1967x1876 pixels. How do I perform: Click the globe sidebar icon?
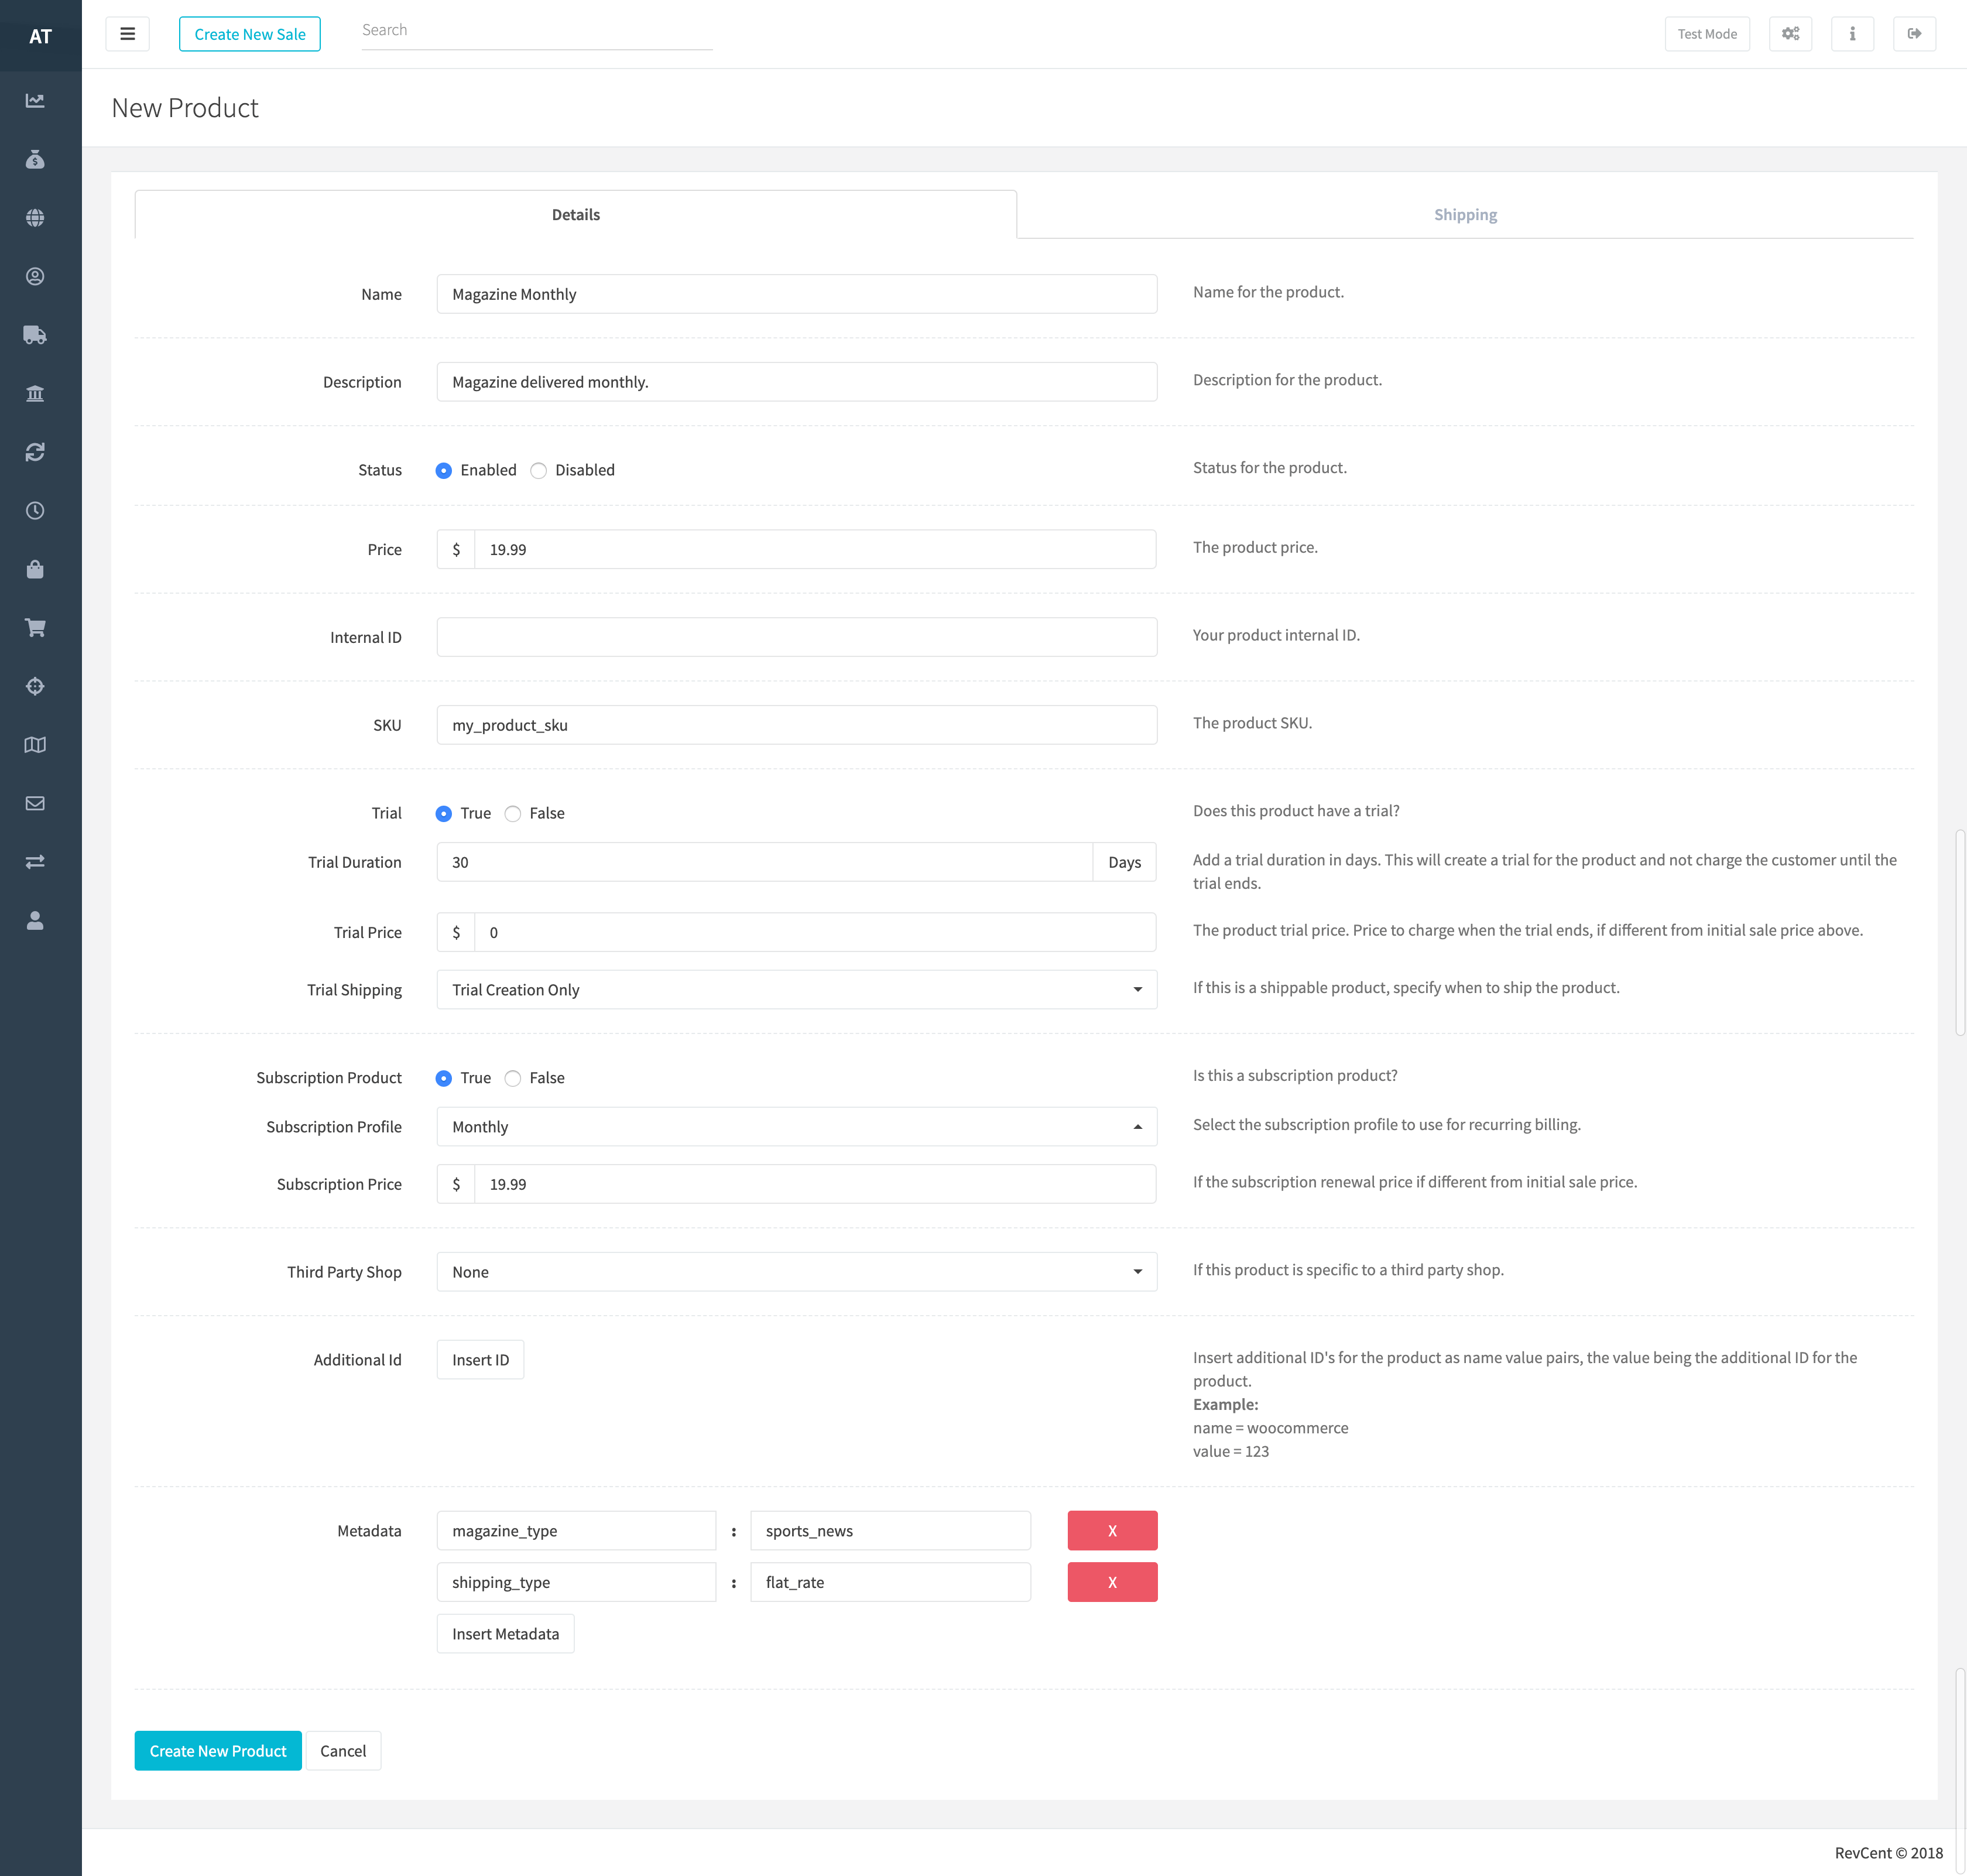point(35,218)
